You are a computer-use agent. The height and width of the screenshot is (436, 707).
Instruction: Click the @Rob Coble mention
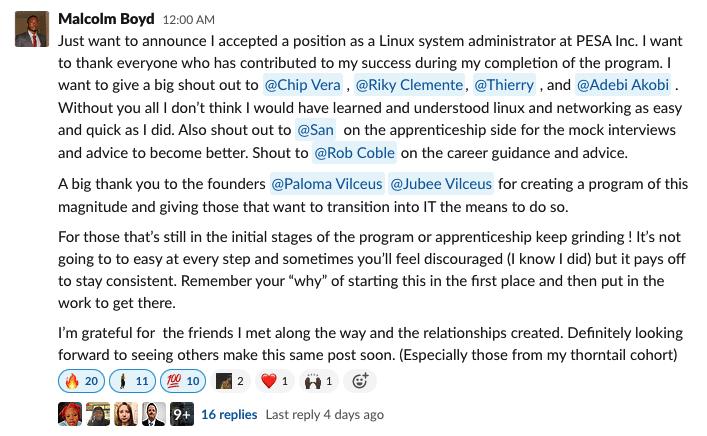(354, 153)
